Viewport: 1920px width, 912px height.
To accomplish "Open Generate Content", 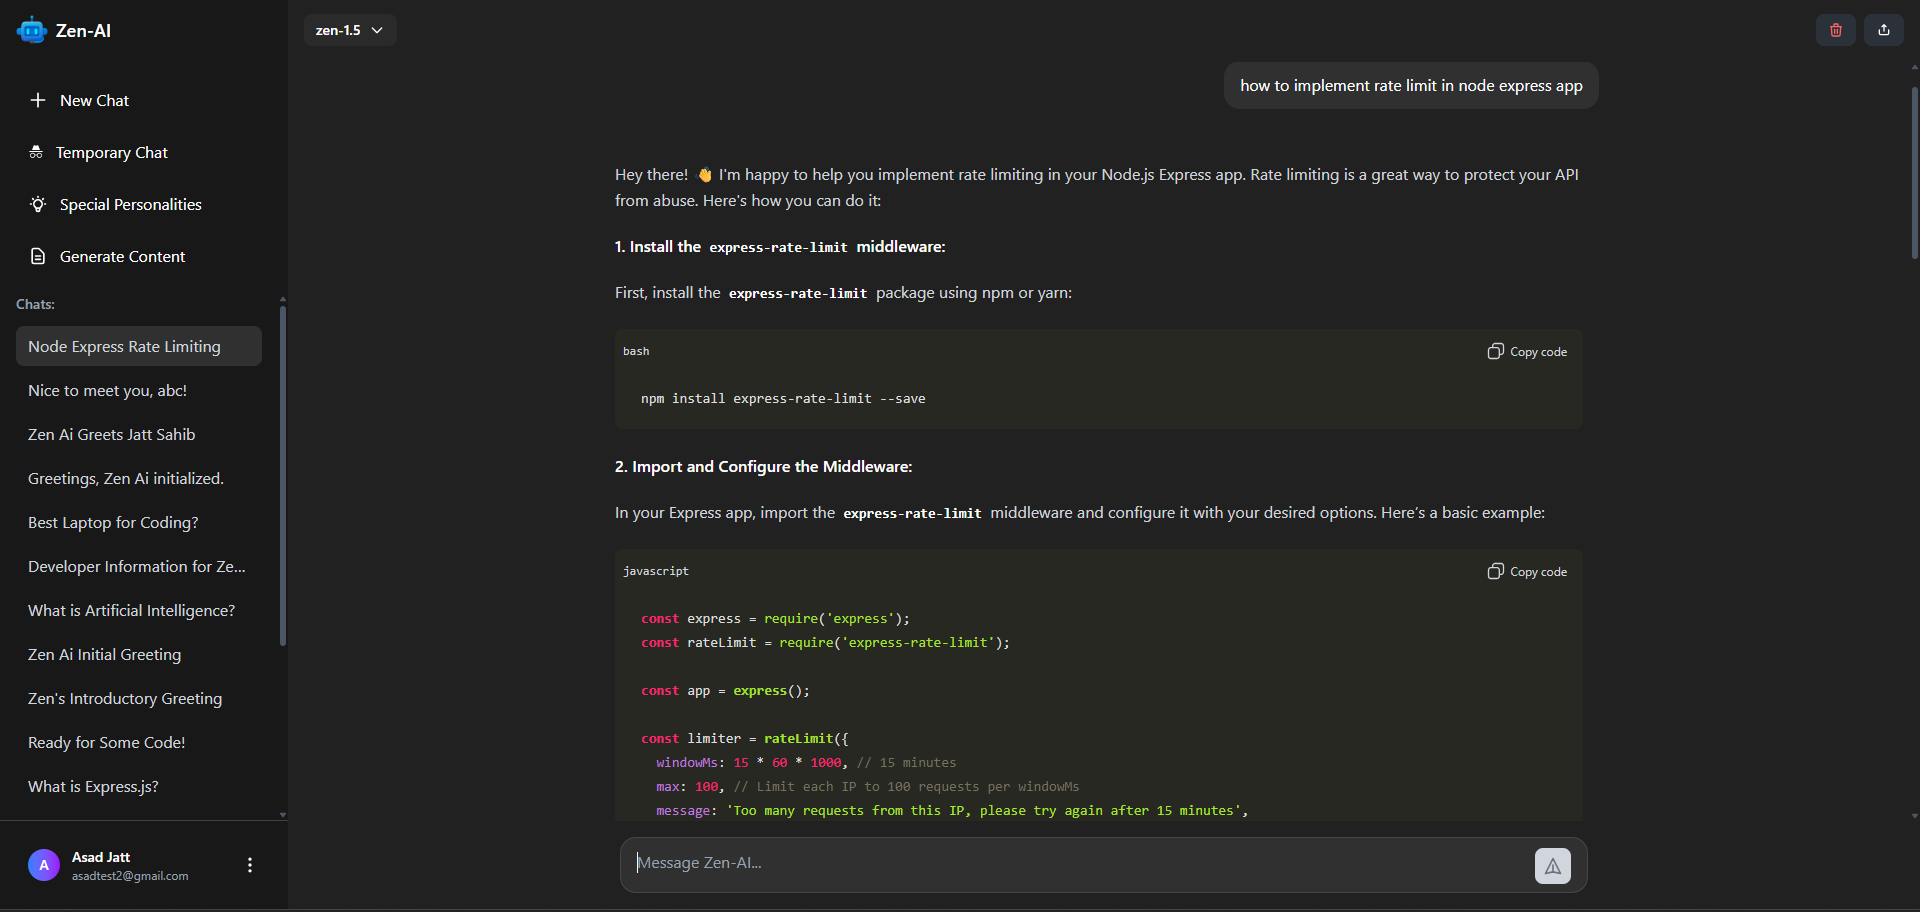I will pyautogui.click(x=122, y=256).
